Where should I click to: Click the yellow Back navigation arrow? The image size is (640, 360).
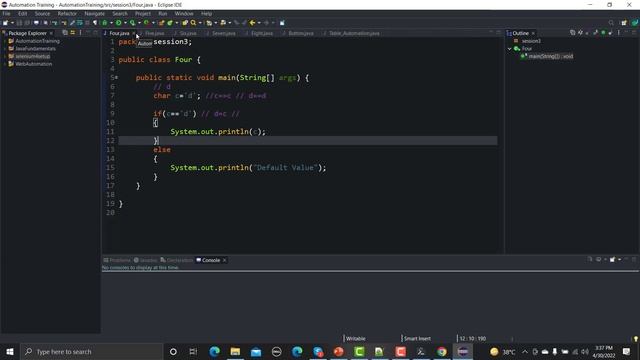pyautogui.click(x=252, y=23)
